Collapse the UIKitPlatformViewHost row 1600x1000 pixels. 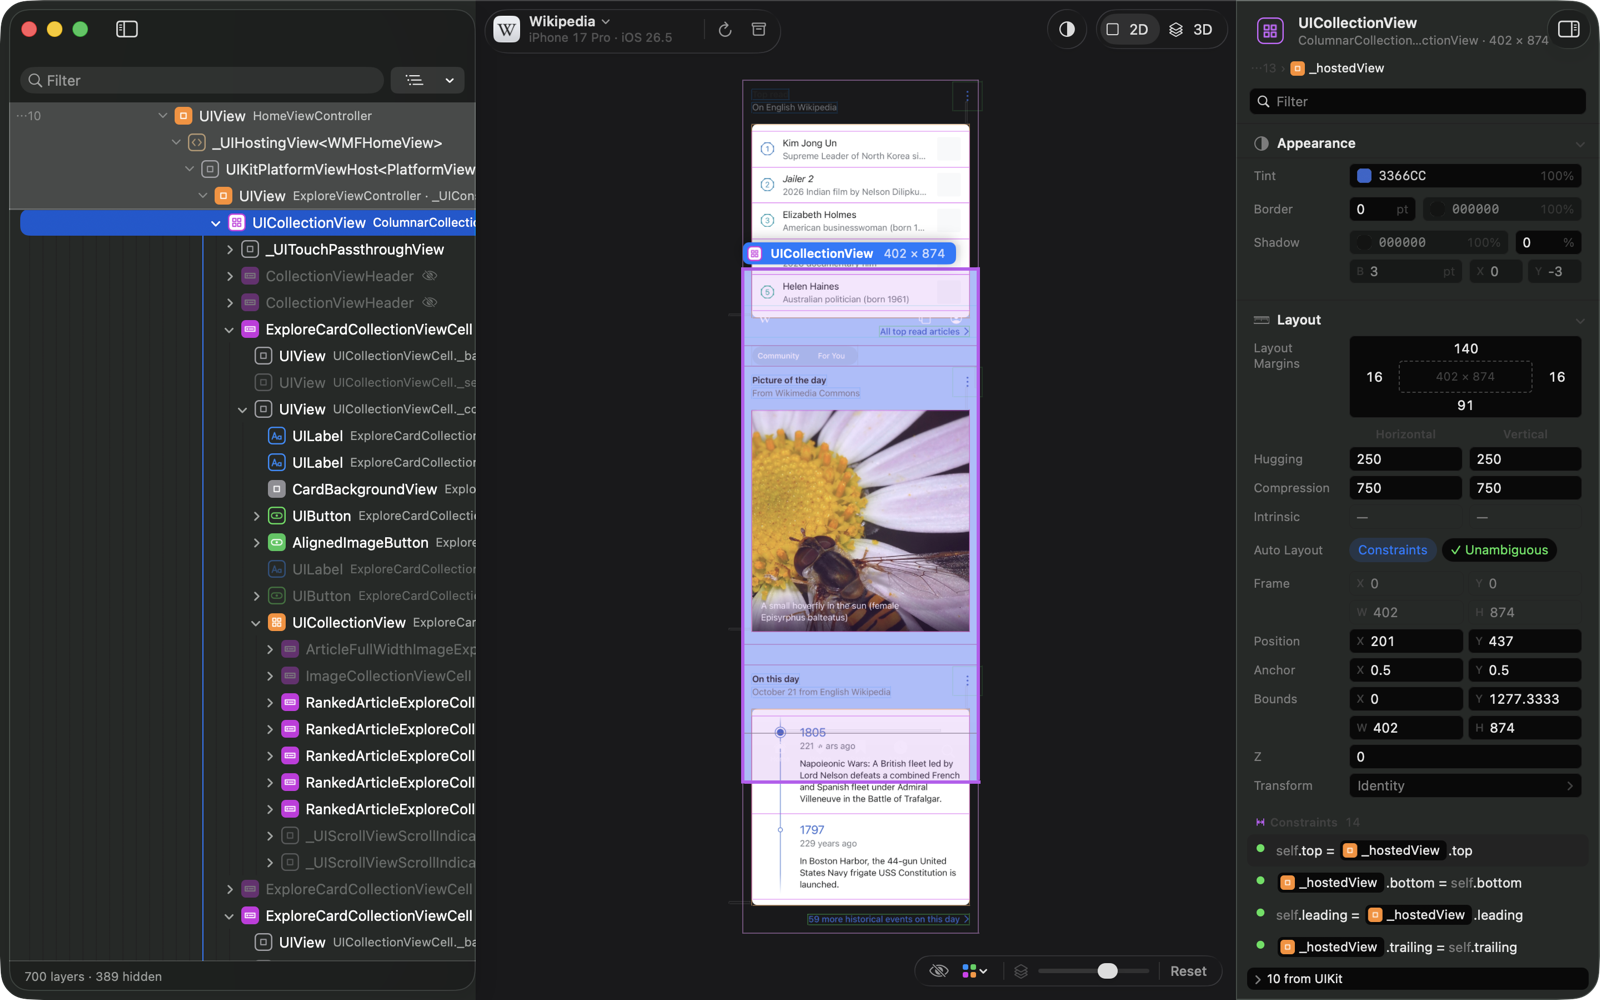click(x=189, y=169)
